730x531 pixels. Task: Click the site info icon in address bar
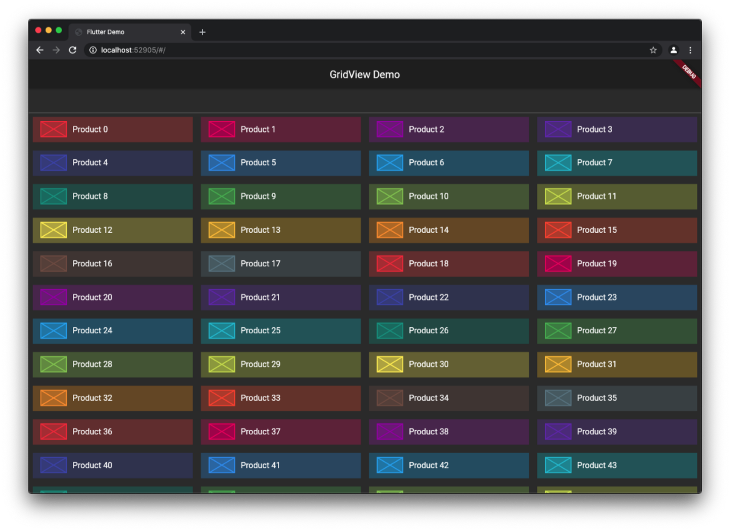click(93, 50)
